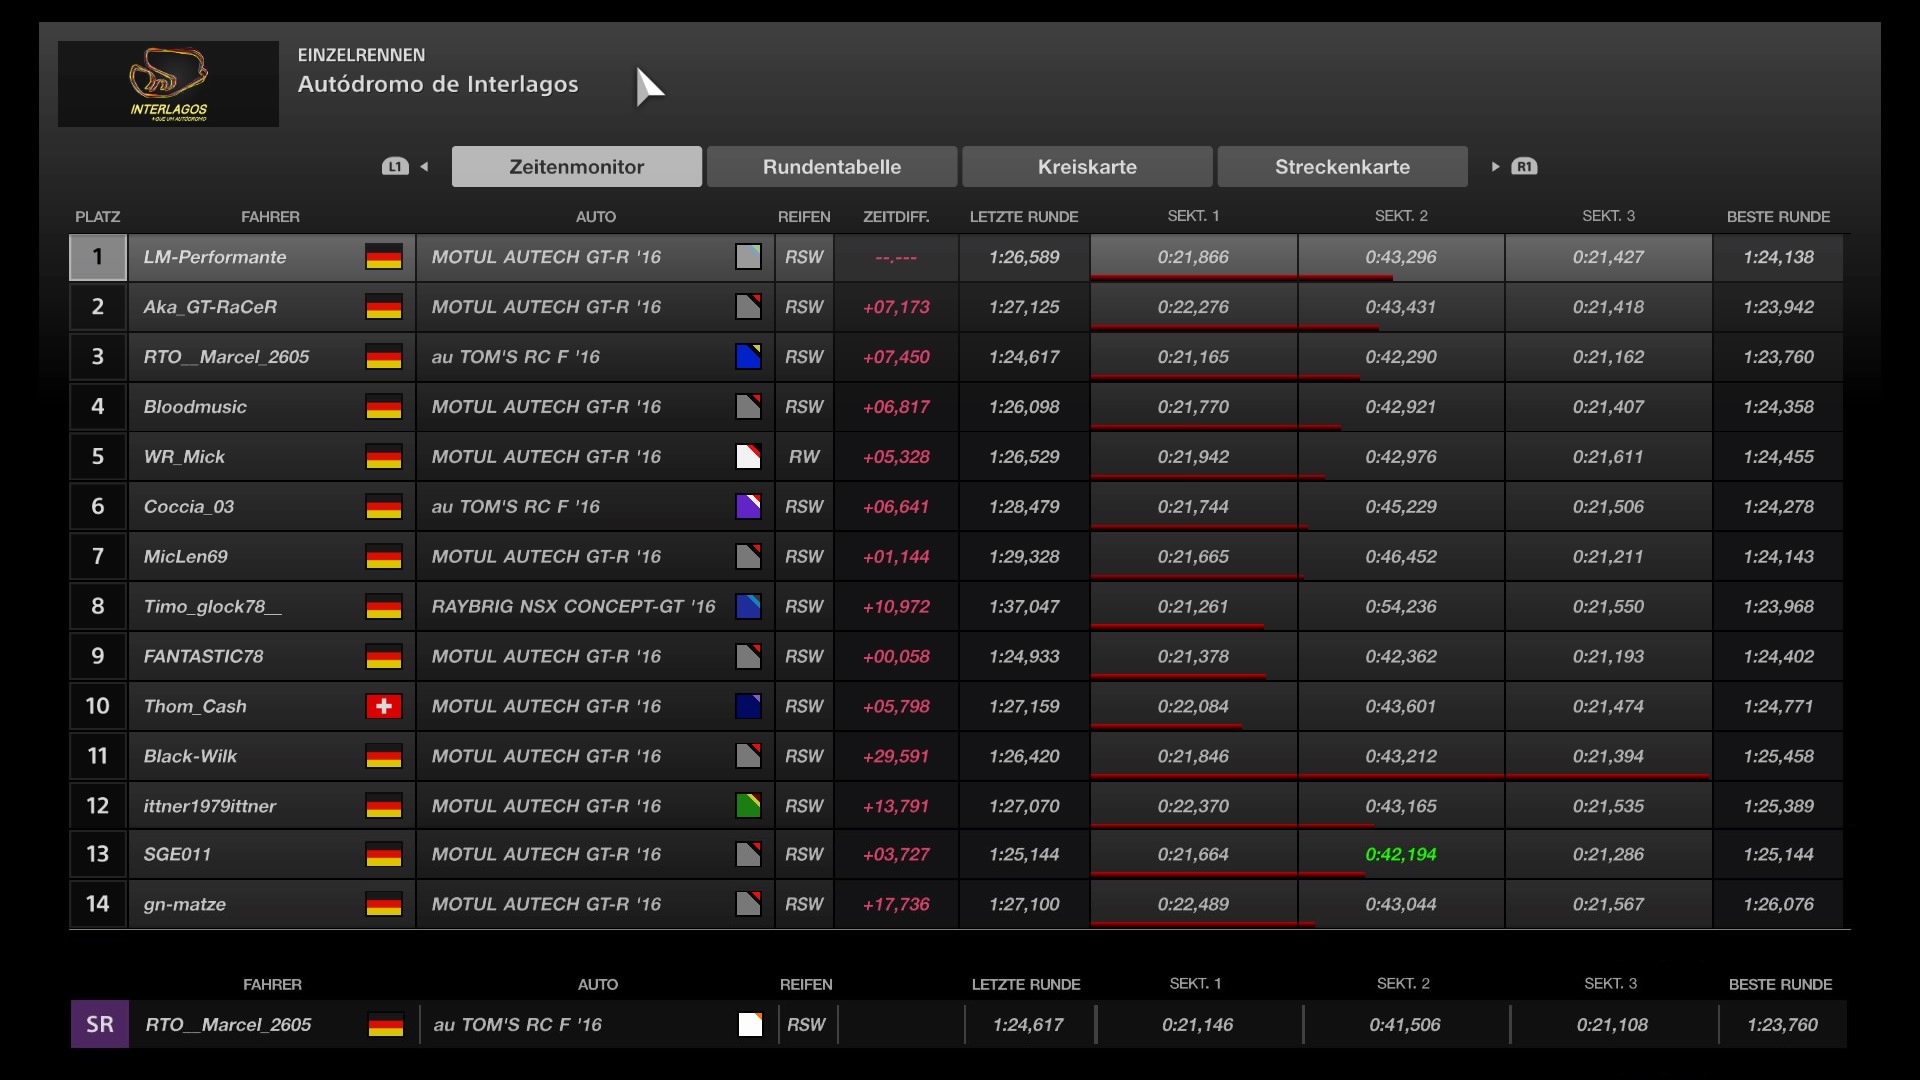
Task: Click the right arrow after Streckenkarte
Action: (x=1495, y=167)
